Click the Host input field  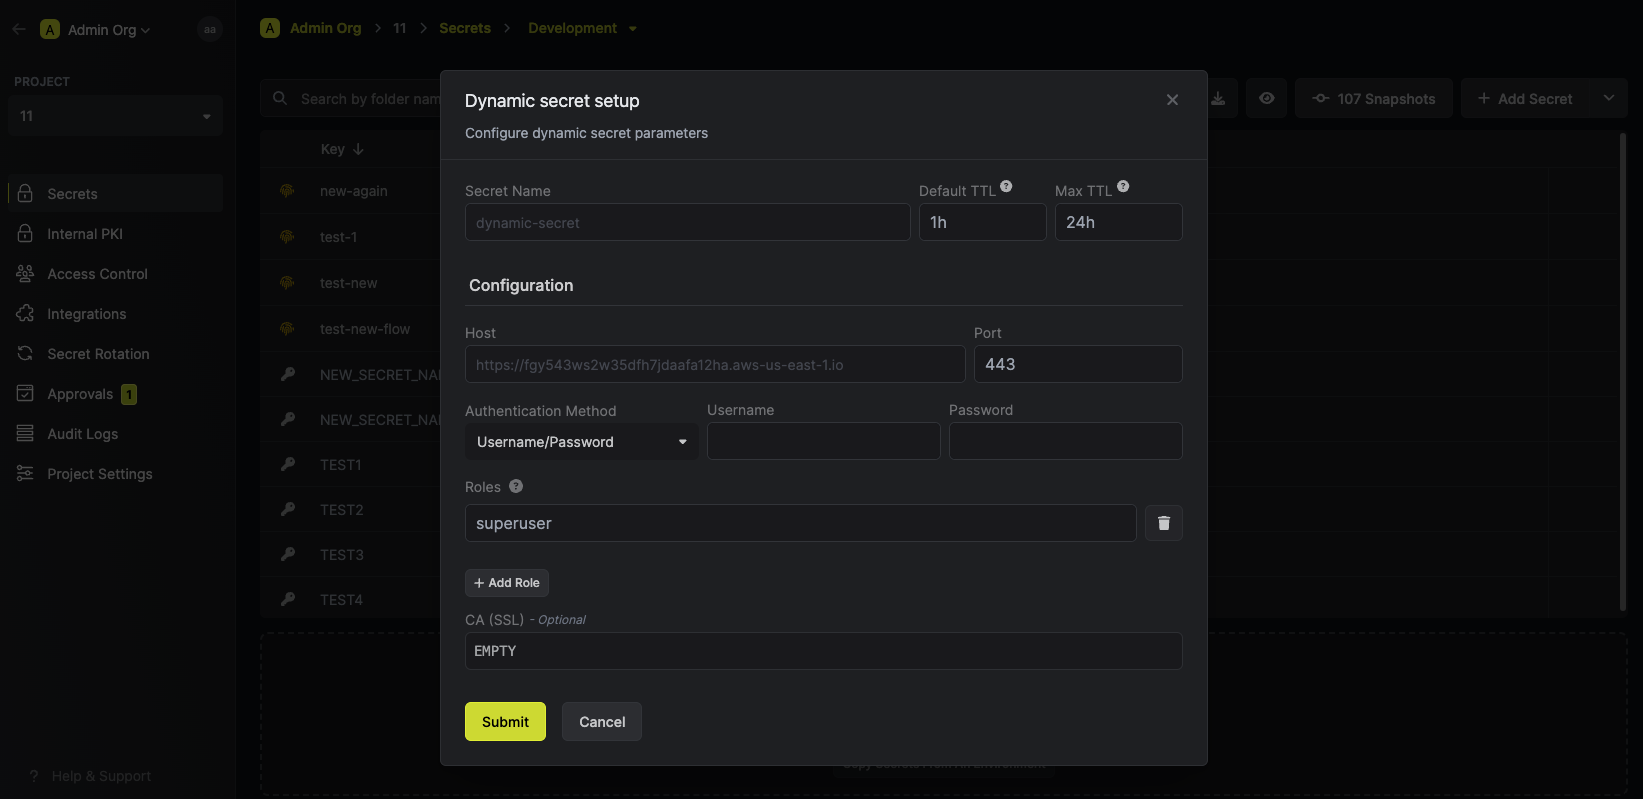pos(715,364)
